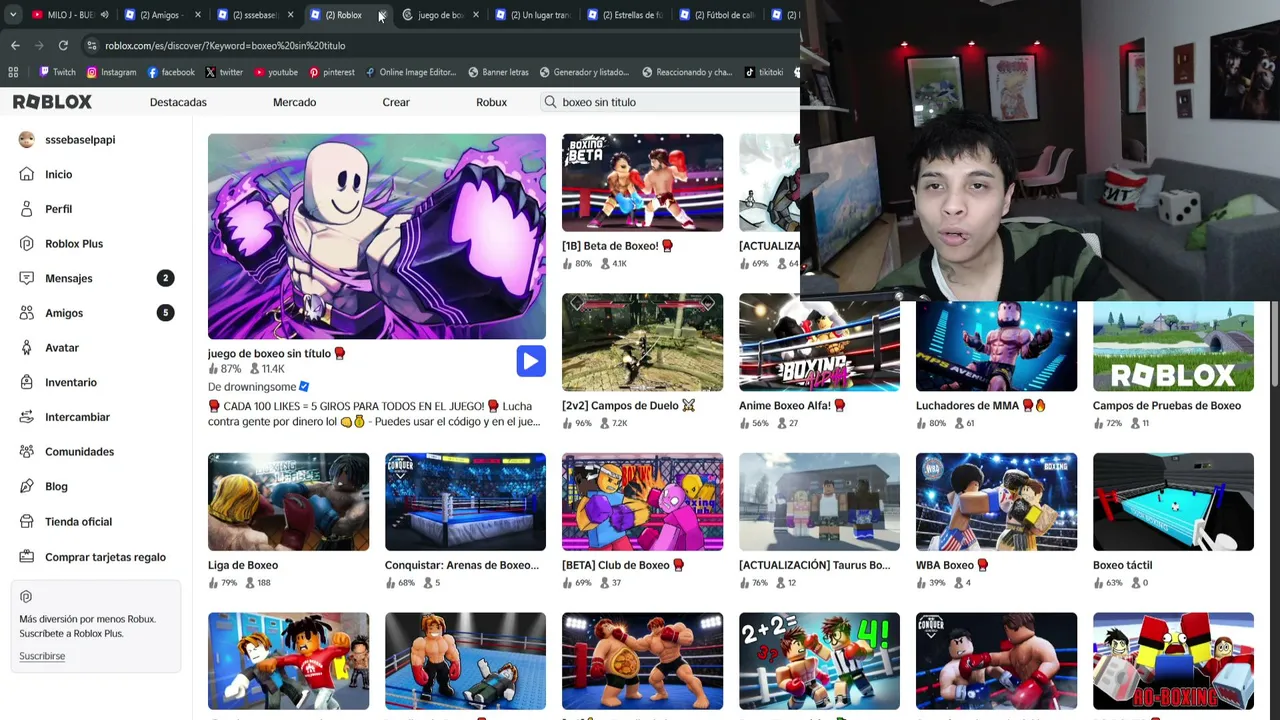Open Comunidades in the sidebar

click(79, 452)
